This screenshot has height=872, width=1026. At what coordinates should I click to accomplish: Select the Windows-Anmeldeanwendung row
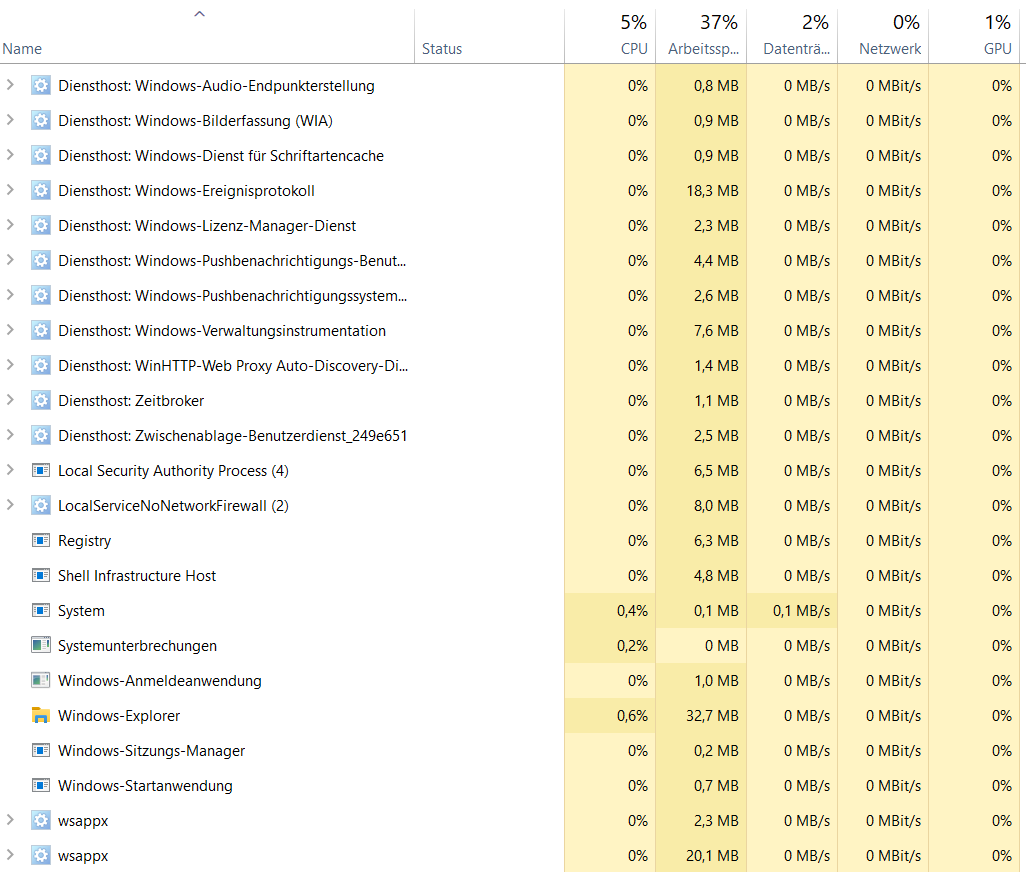[x=510, y=680]
